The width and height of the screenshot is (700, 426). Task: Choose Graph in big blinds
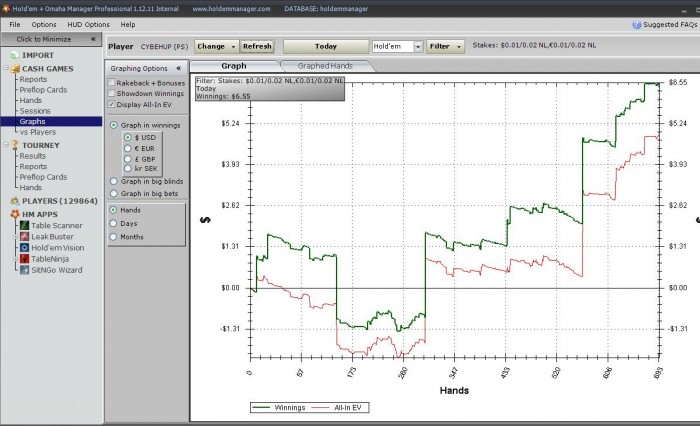point(113,181)
